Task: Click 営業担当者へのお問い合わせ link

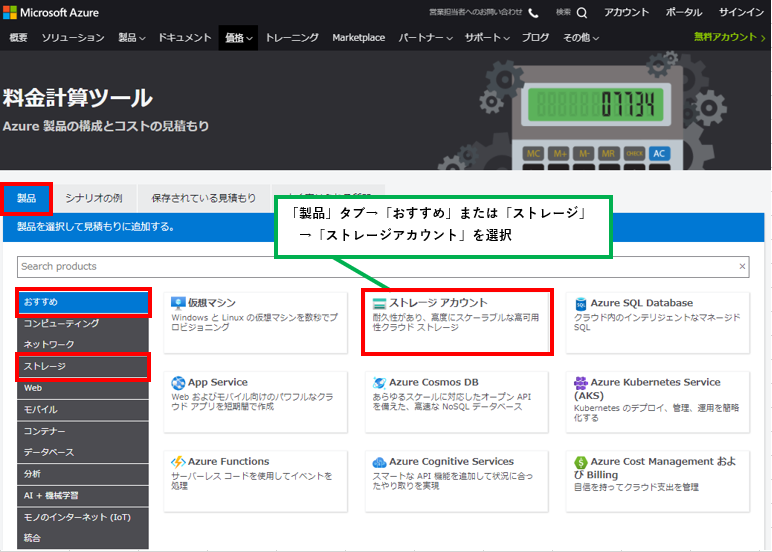Action: pyautogui.click(x=475, y=12)
